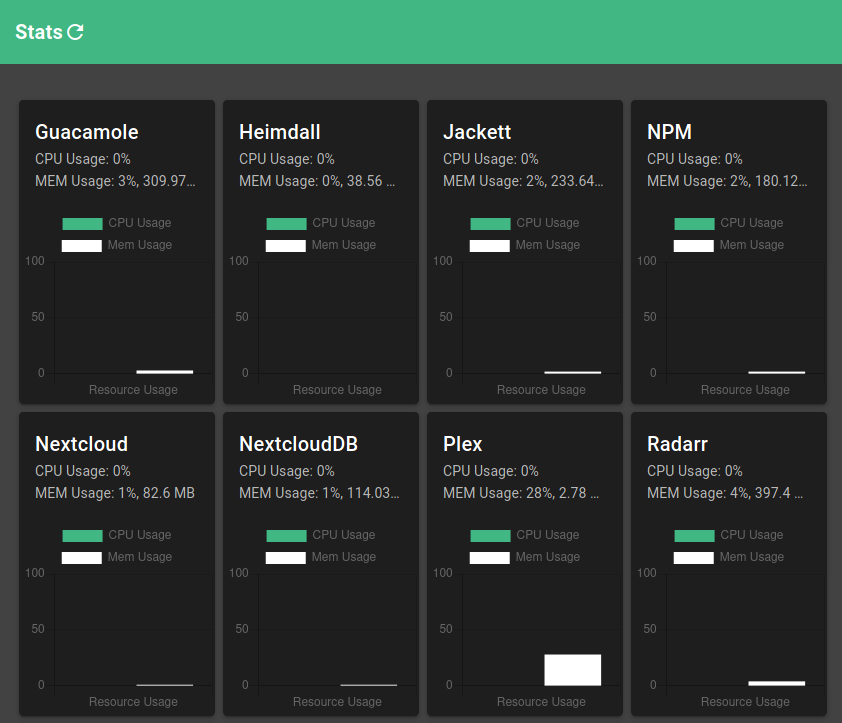Image resolution: width=842 pixels, height=723 pixels.
Task: Click 'Mem Usage' legend label in NPM card
Action: (752, 245)
